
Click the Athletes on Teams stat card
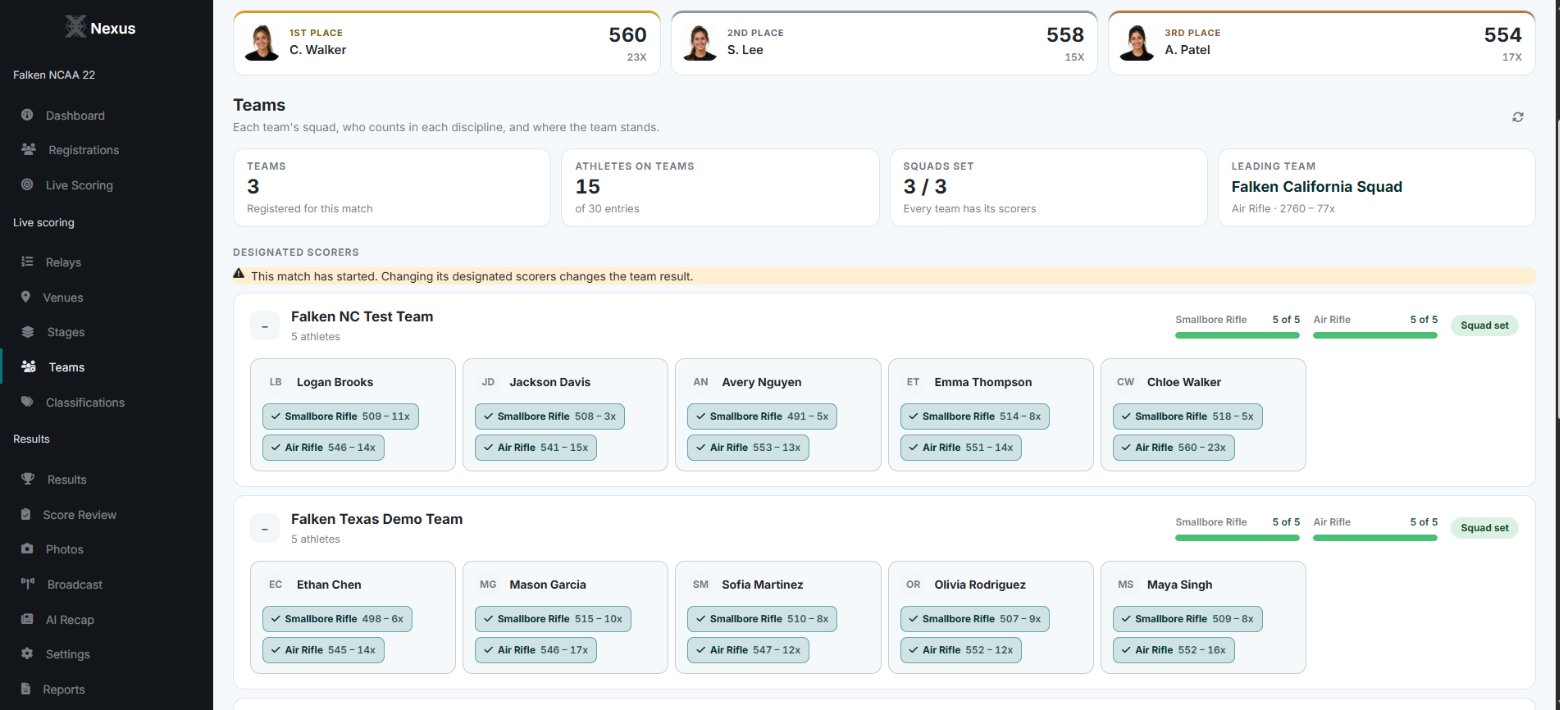tap(720, 188)
